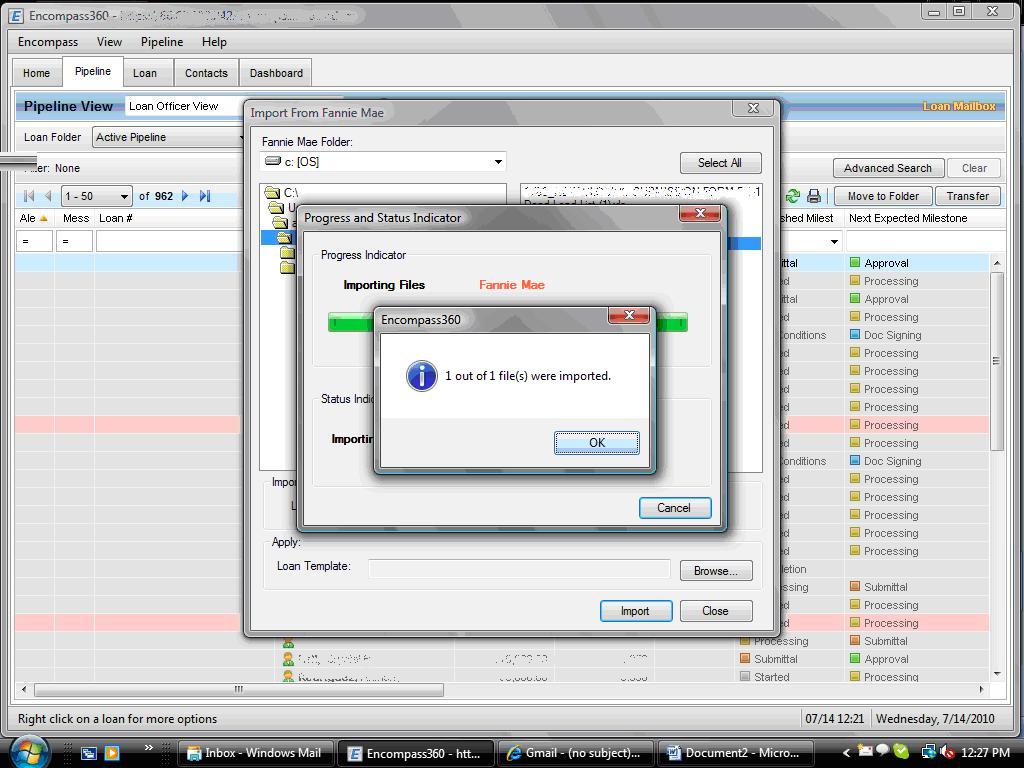Go to next page of pipeline
The image size is (1024, 768).
point(185,196)
